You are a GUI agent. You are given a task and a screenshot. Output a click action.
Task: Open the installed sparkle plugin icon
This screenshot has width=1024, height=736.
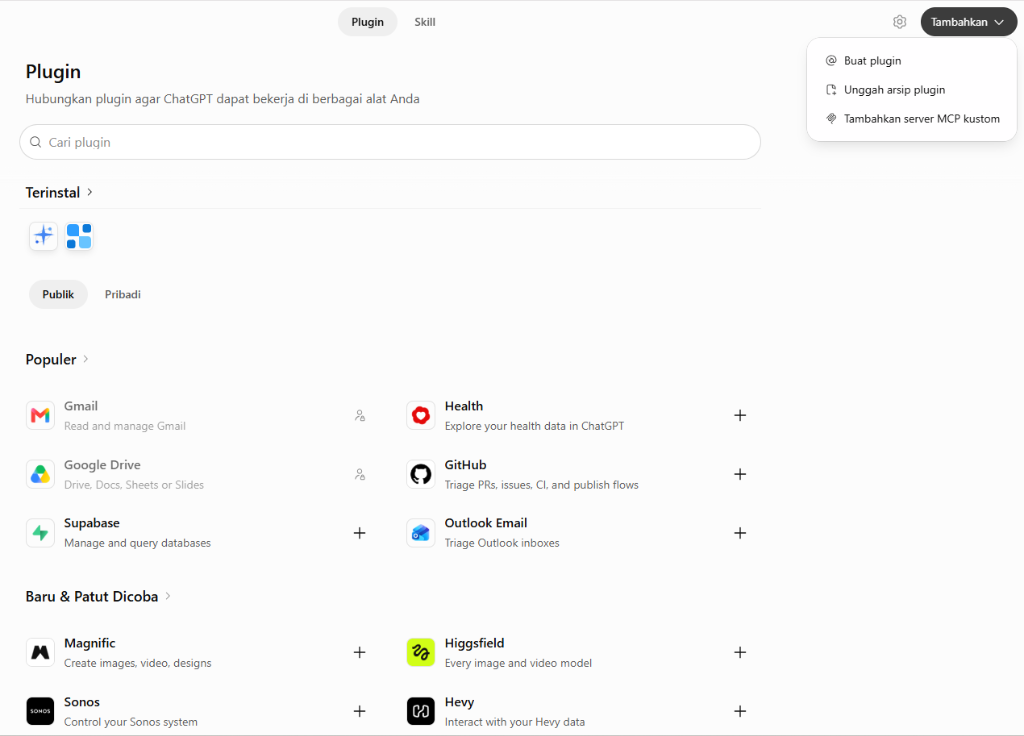pyautogui.click(x=43, y=236)
